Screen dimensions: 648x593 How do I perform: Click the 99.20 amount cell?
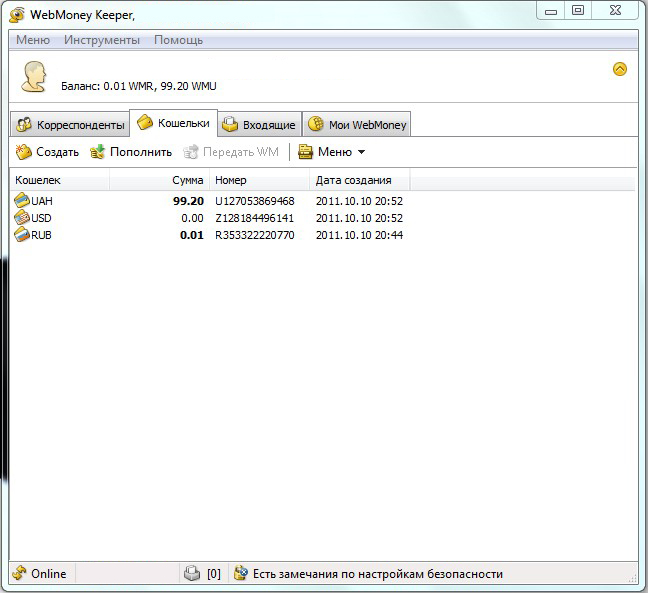point(188,201)
